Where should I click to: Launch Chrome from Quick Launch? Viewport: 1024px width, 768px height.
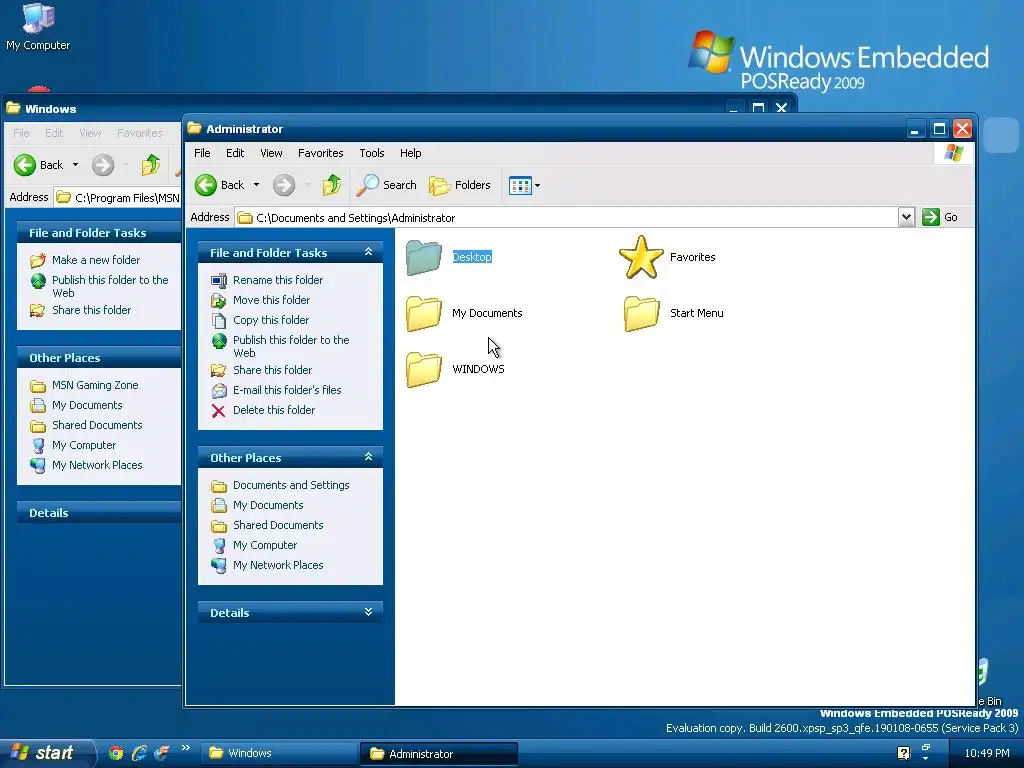click(x=116, y=753)
